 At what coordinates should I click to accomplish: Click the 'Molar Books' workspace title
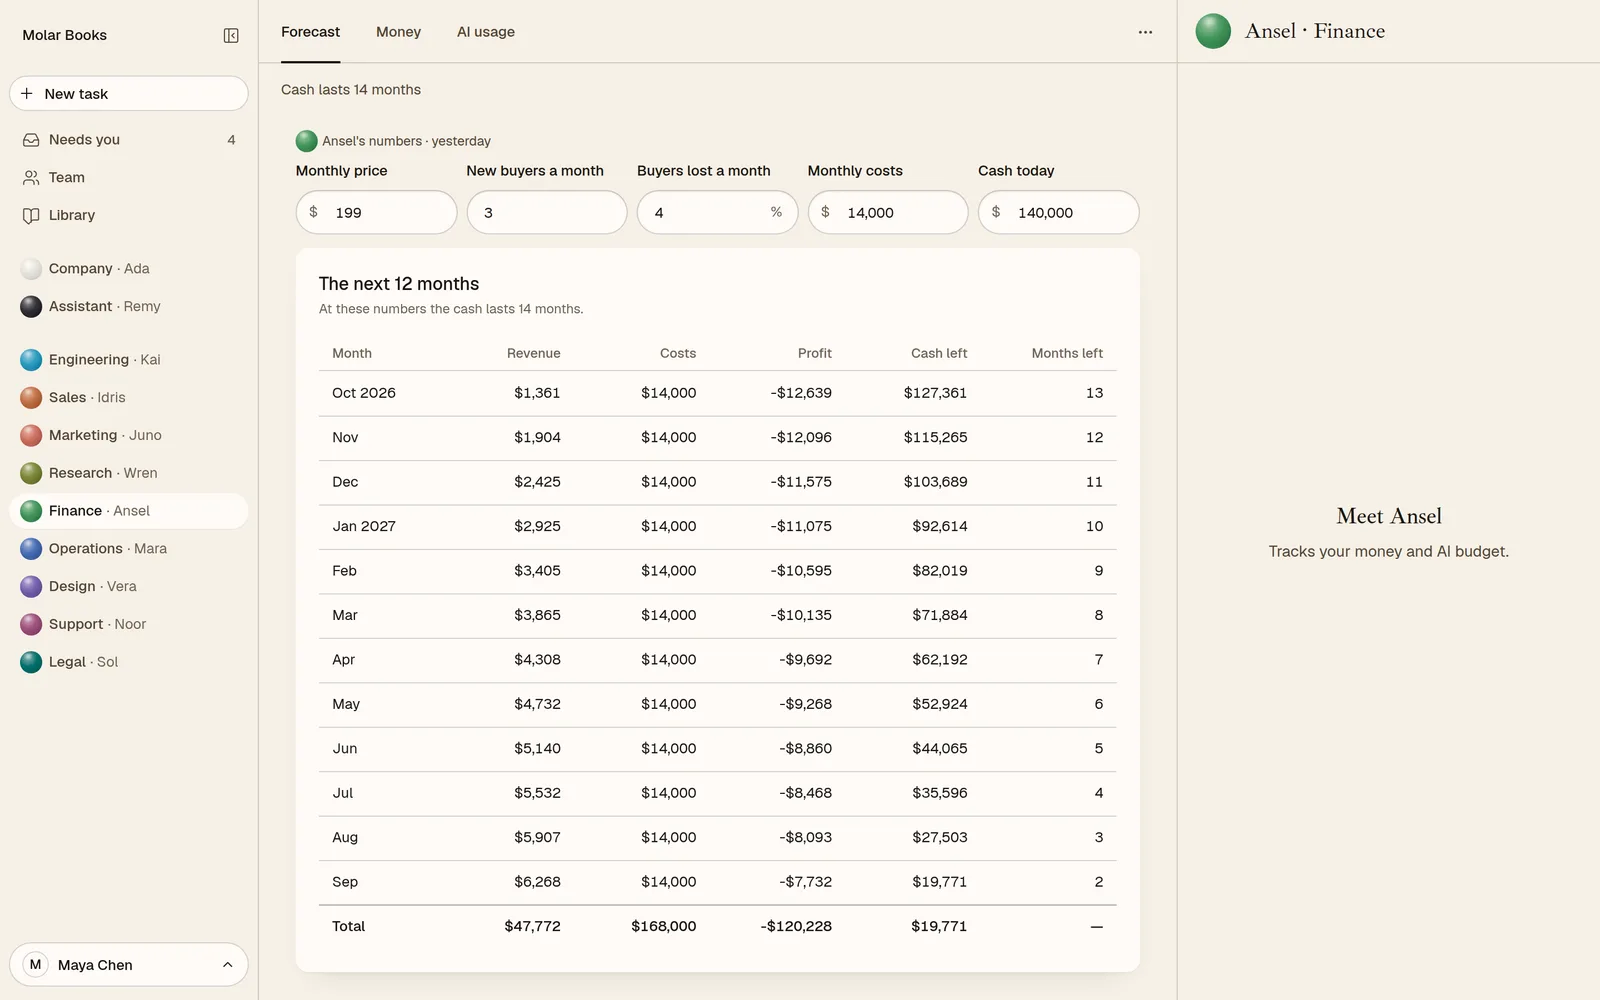65,35
